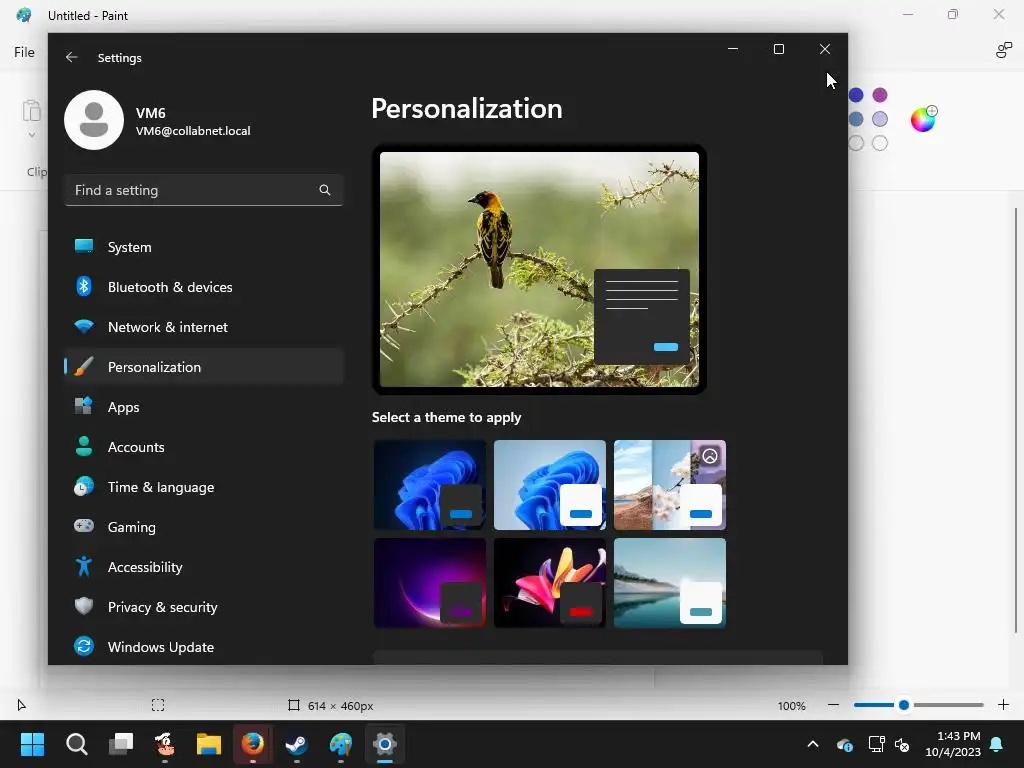This screenshot has height=768, width=1024.
Task: Click the cloud sync tray icon
Action: [844, 744]
